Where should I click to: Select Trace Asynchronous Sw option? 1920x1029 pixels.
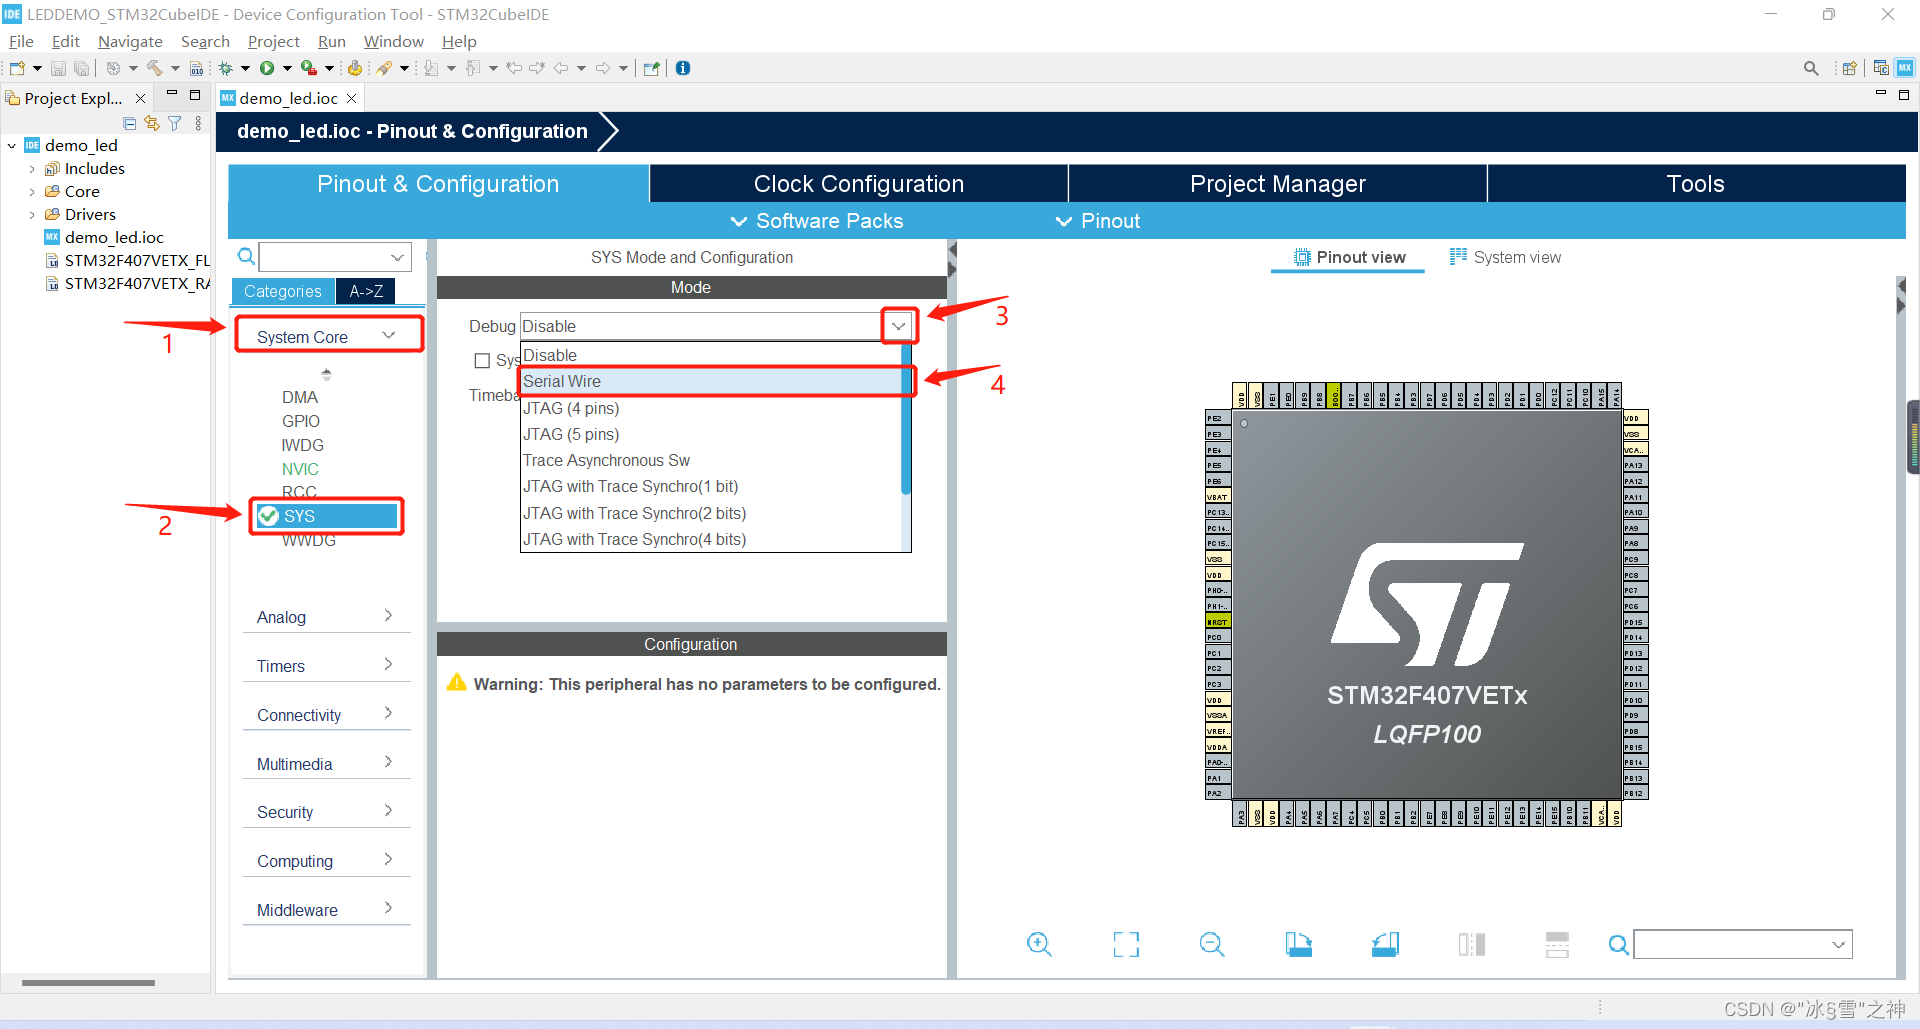click(x=711, y=460)
